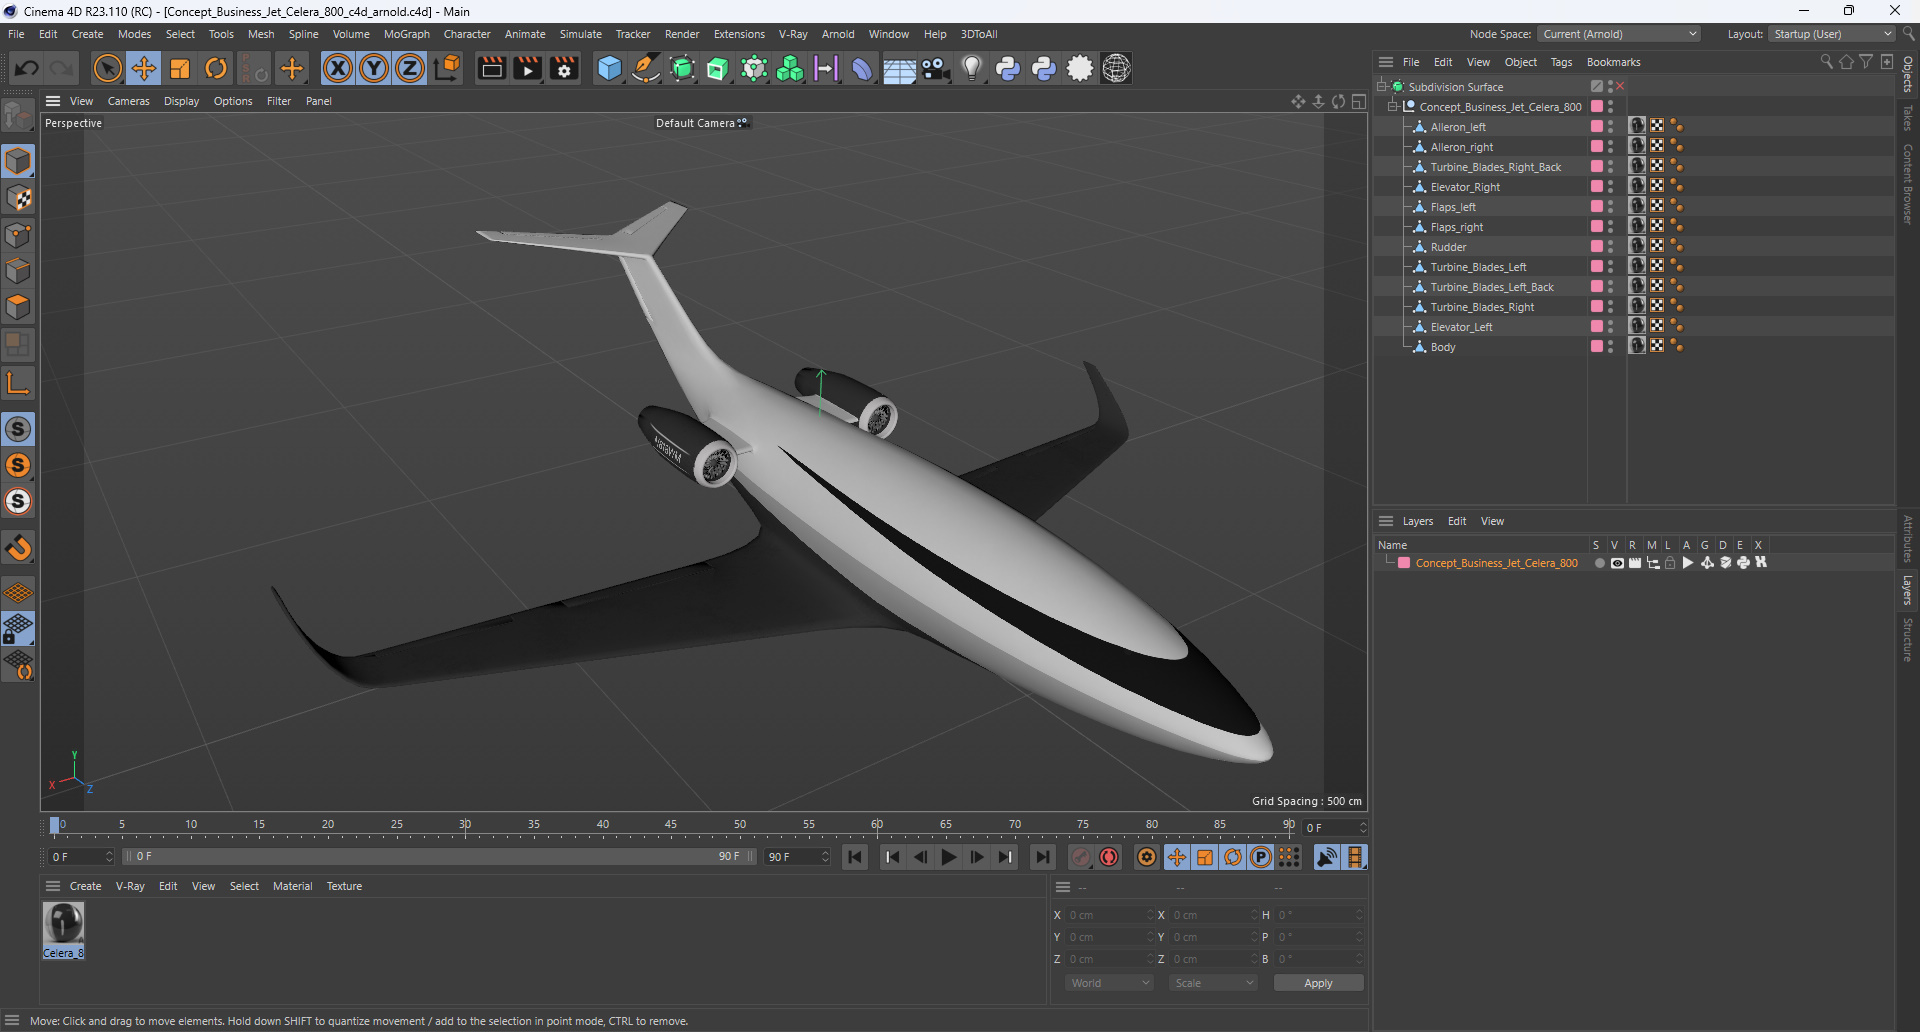The height and width of the screenshot is (1032, 1920).
Task: Open the World coordinate dropdown
Action: pyautogui.click(x=1109, y=983)
